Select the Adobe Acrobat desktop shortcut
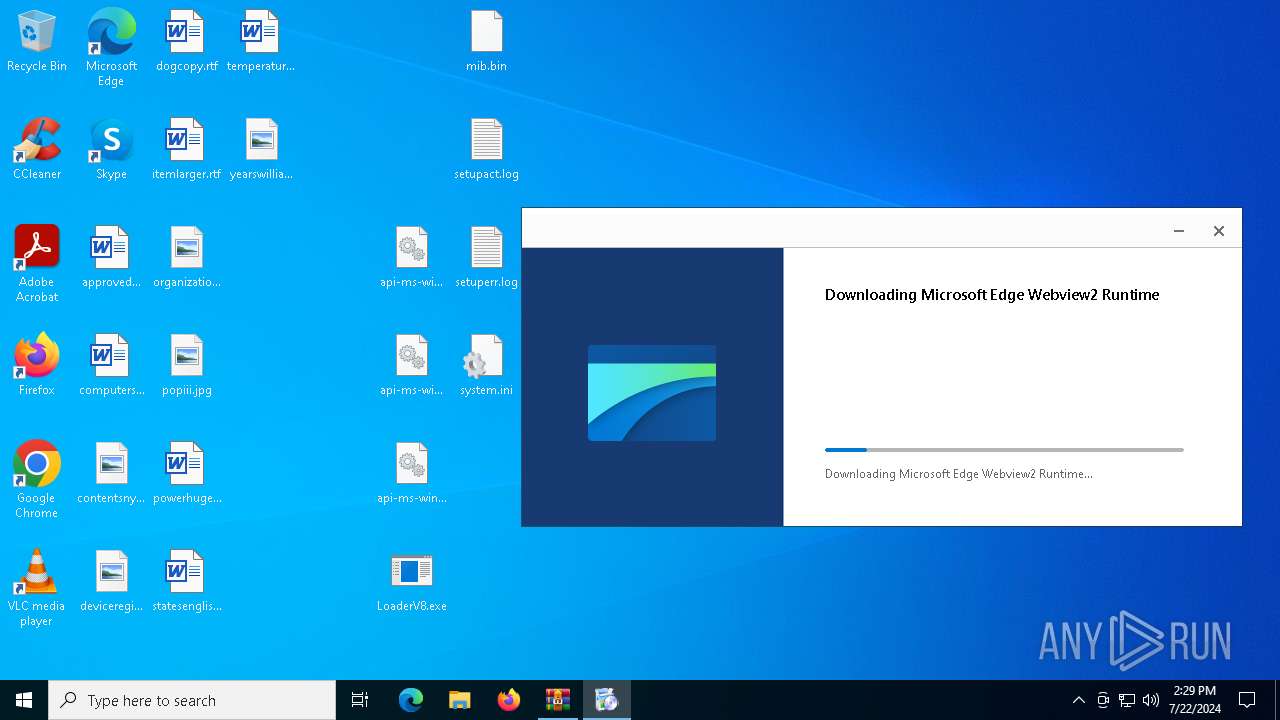Viewport: 1280px width, 720px height. [x=37, y=264]
